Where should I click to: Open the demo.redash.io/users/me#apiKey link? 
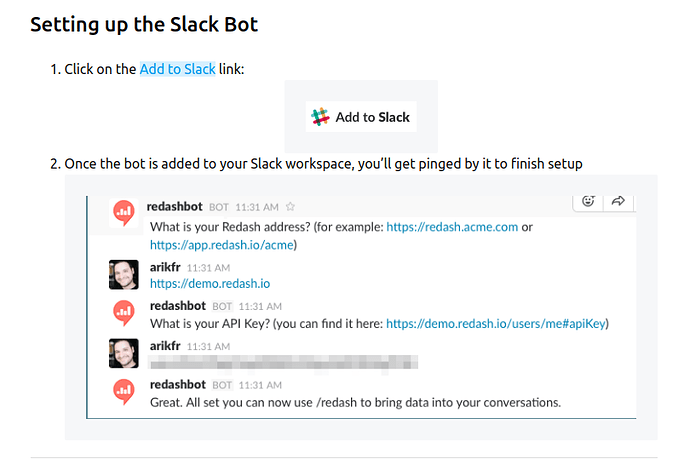496,324
